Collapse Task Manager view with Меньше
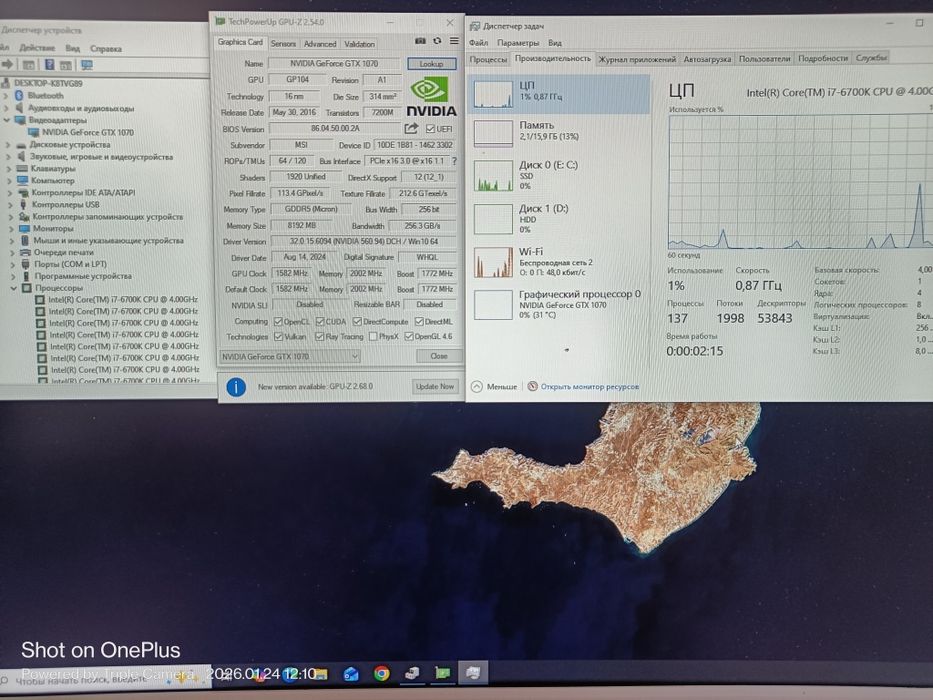Viewport: 933px width, 700px height. click(x=494, y=386)
